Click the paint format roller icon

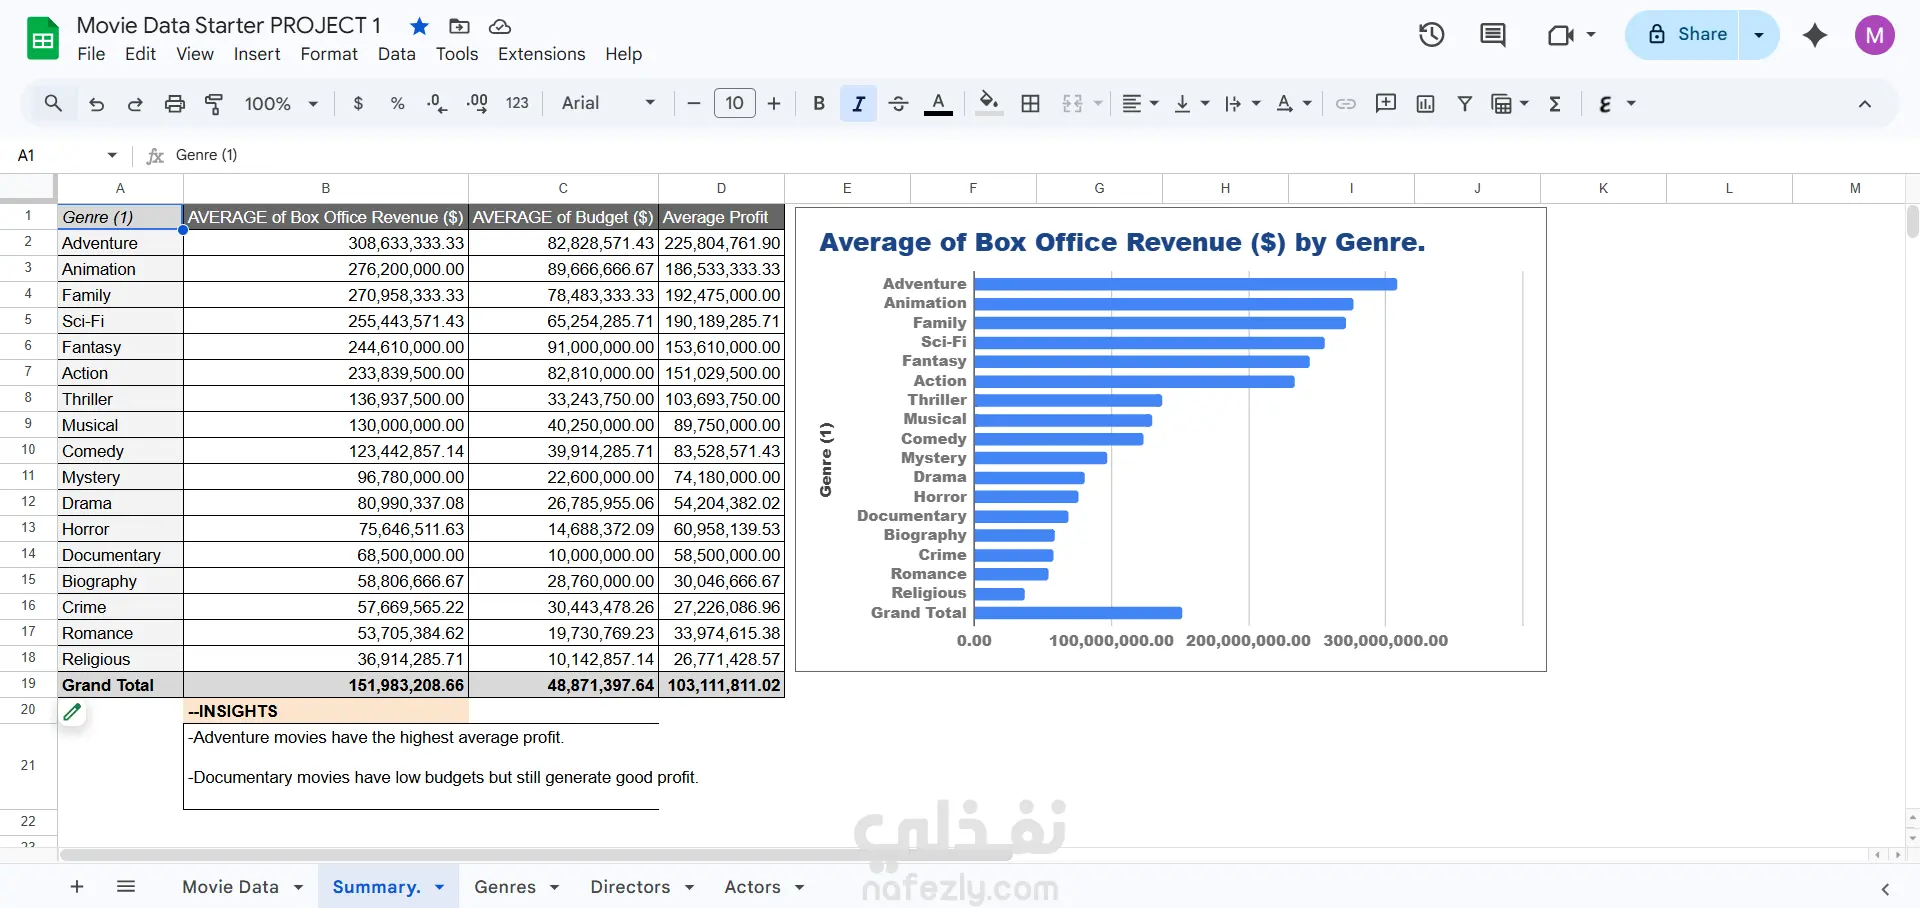[214, 103]
